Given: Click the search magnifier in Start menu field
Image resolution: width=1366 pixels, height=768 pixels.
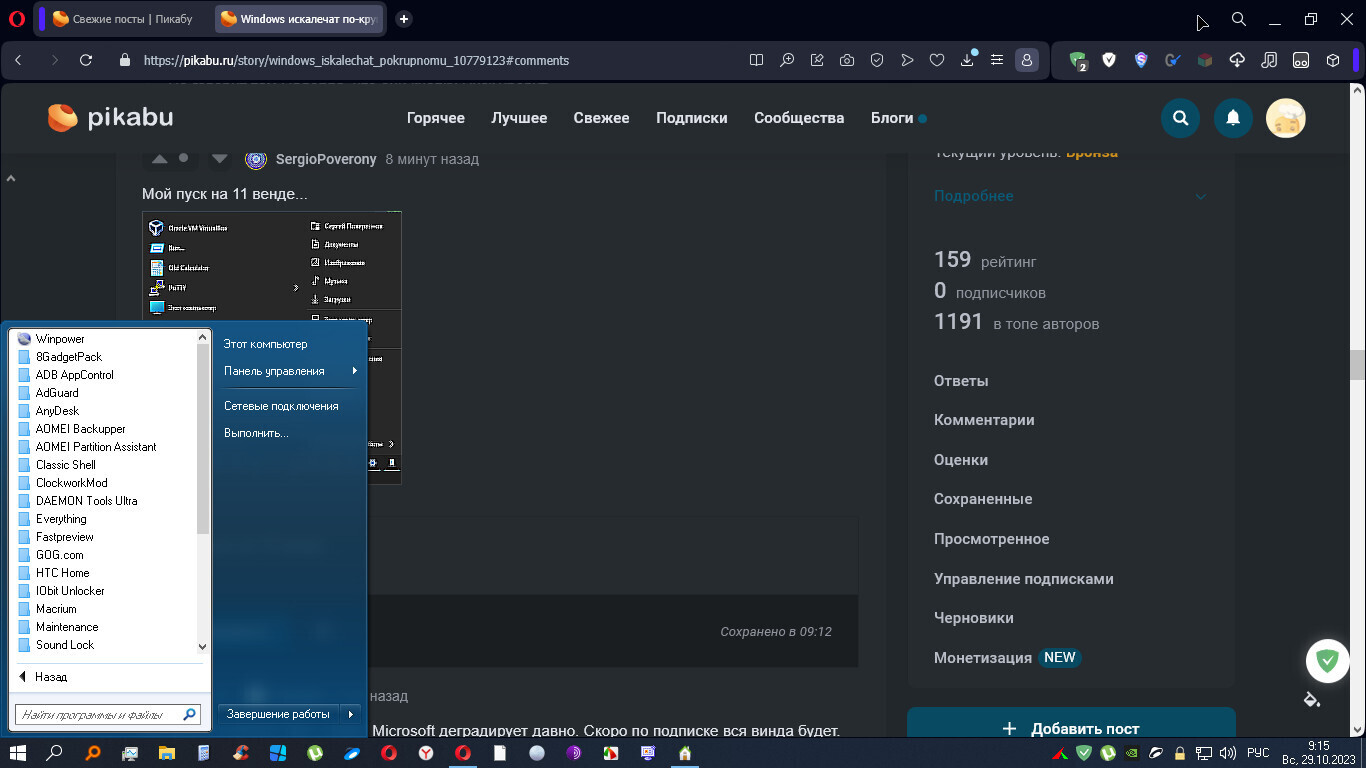Looking at the screenshot, I should [188, 715].
